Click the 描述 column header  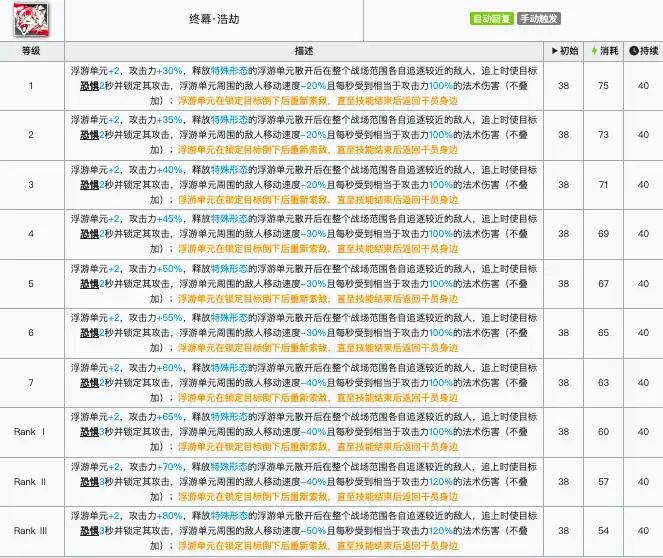pyautogui.click(x=304, y=50)
